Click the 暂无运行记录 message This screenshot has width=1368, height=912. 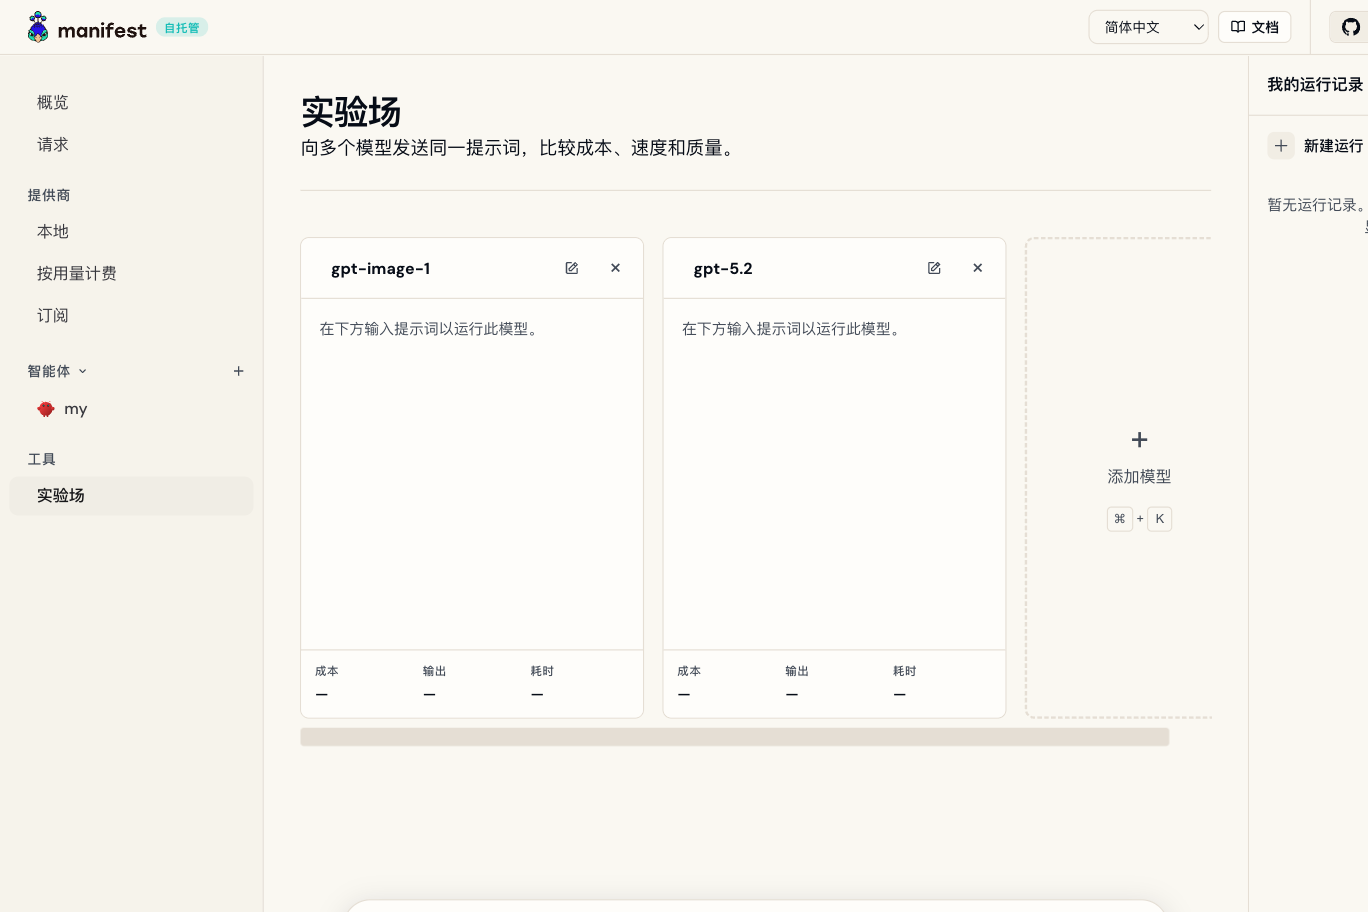point(1316,205)
